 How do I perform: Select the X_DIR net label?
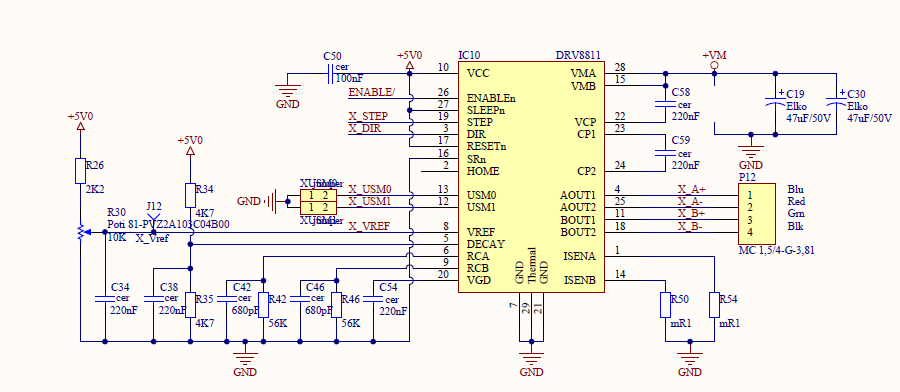pos(364,129)
